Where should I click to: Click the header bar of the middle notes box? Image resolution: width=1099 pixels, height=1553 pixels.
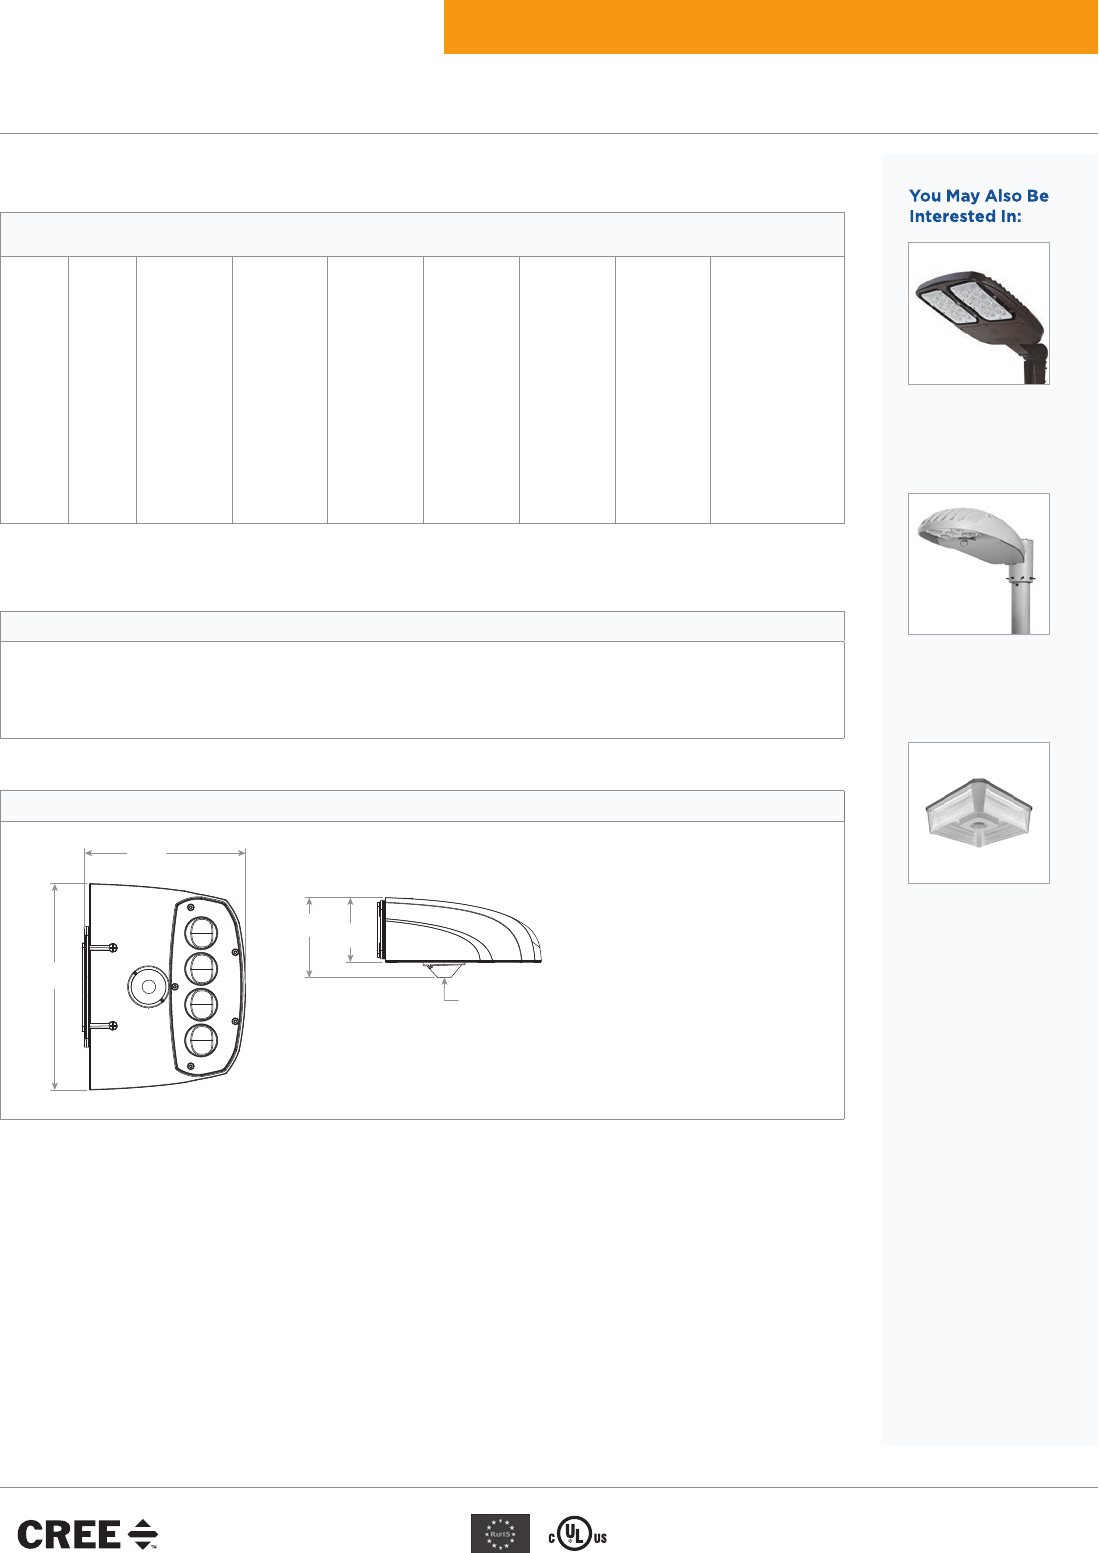pos(422,627)
